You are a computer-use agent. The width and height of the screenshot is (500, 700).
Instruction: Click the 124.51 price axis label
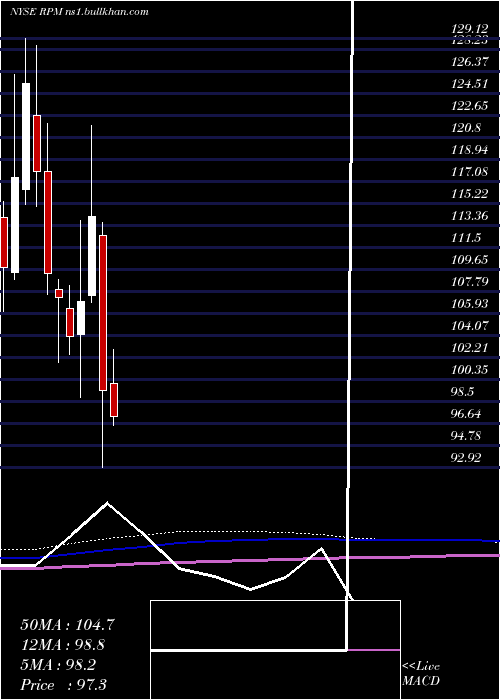(470, 84)
